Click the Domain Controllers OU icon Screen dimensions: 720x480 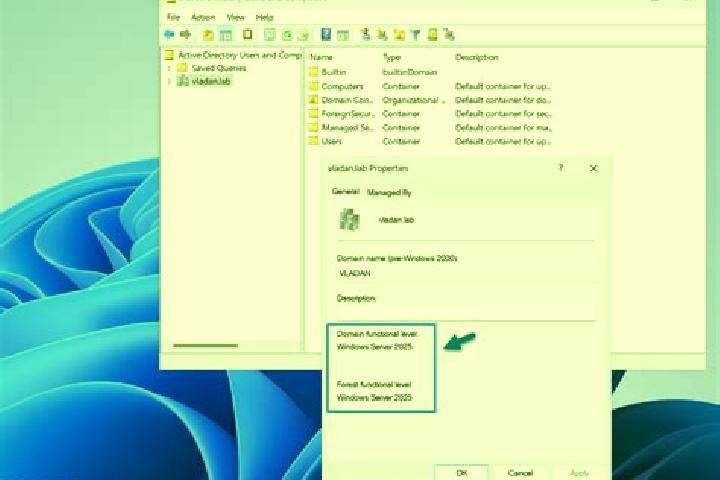click(x=314, y=100)
